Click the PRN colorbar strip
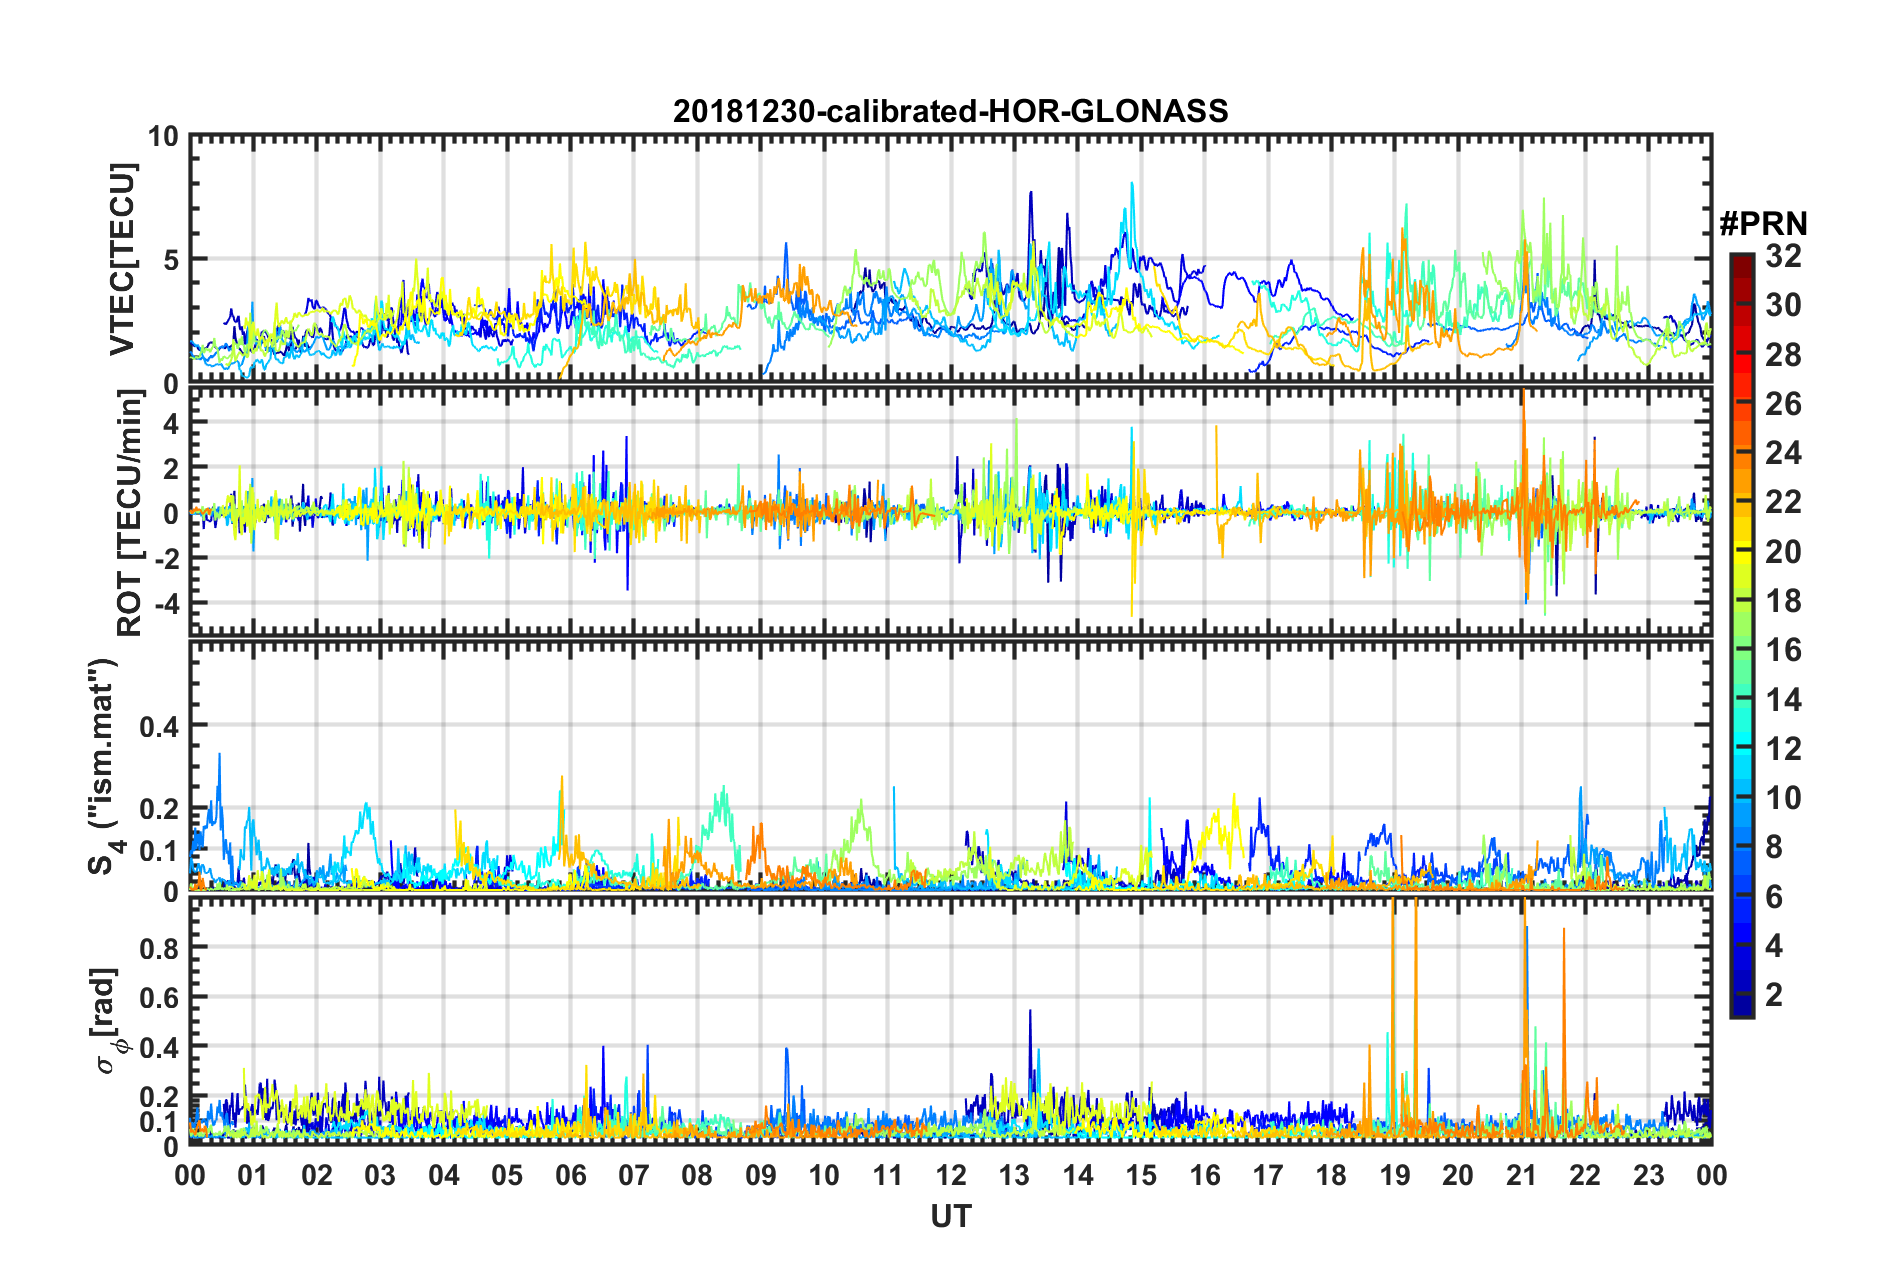Image resolution: width=1902 pixels, height=1272 pixels. [1741, 635]
